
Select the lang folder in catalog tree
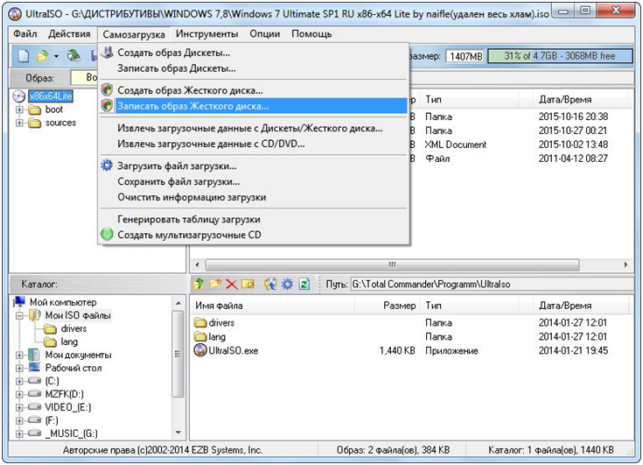[69, 342]
